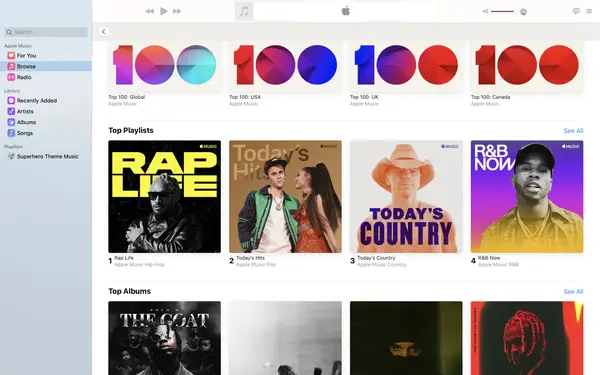Click the rewind previous track button
This screenshot has height=375, width=600.
tap(150, 11)
